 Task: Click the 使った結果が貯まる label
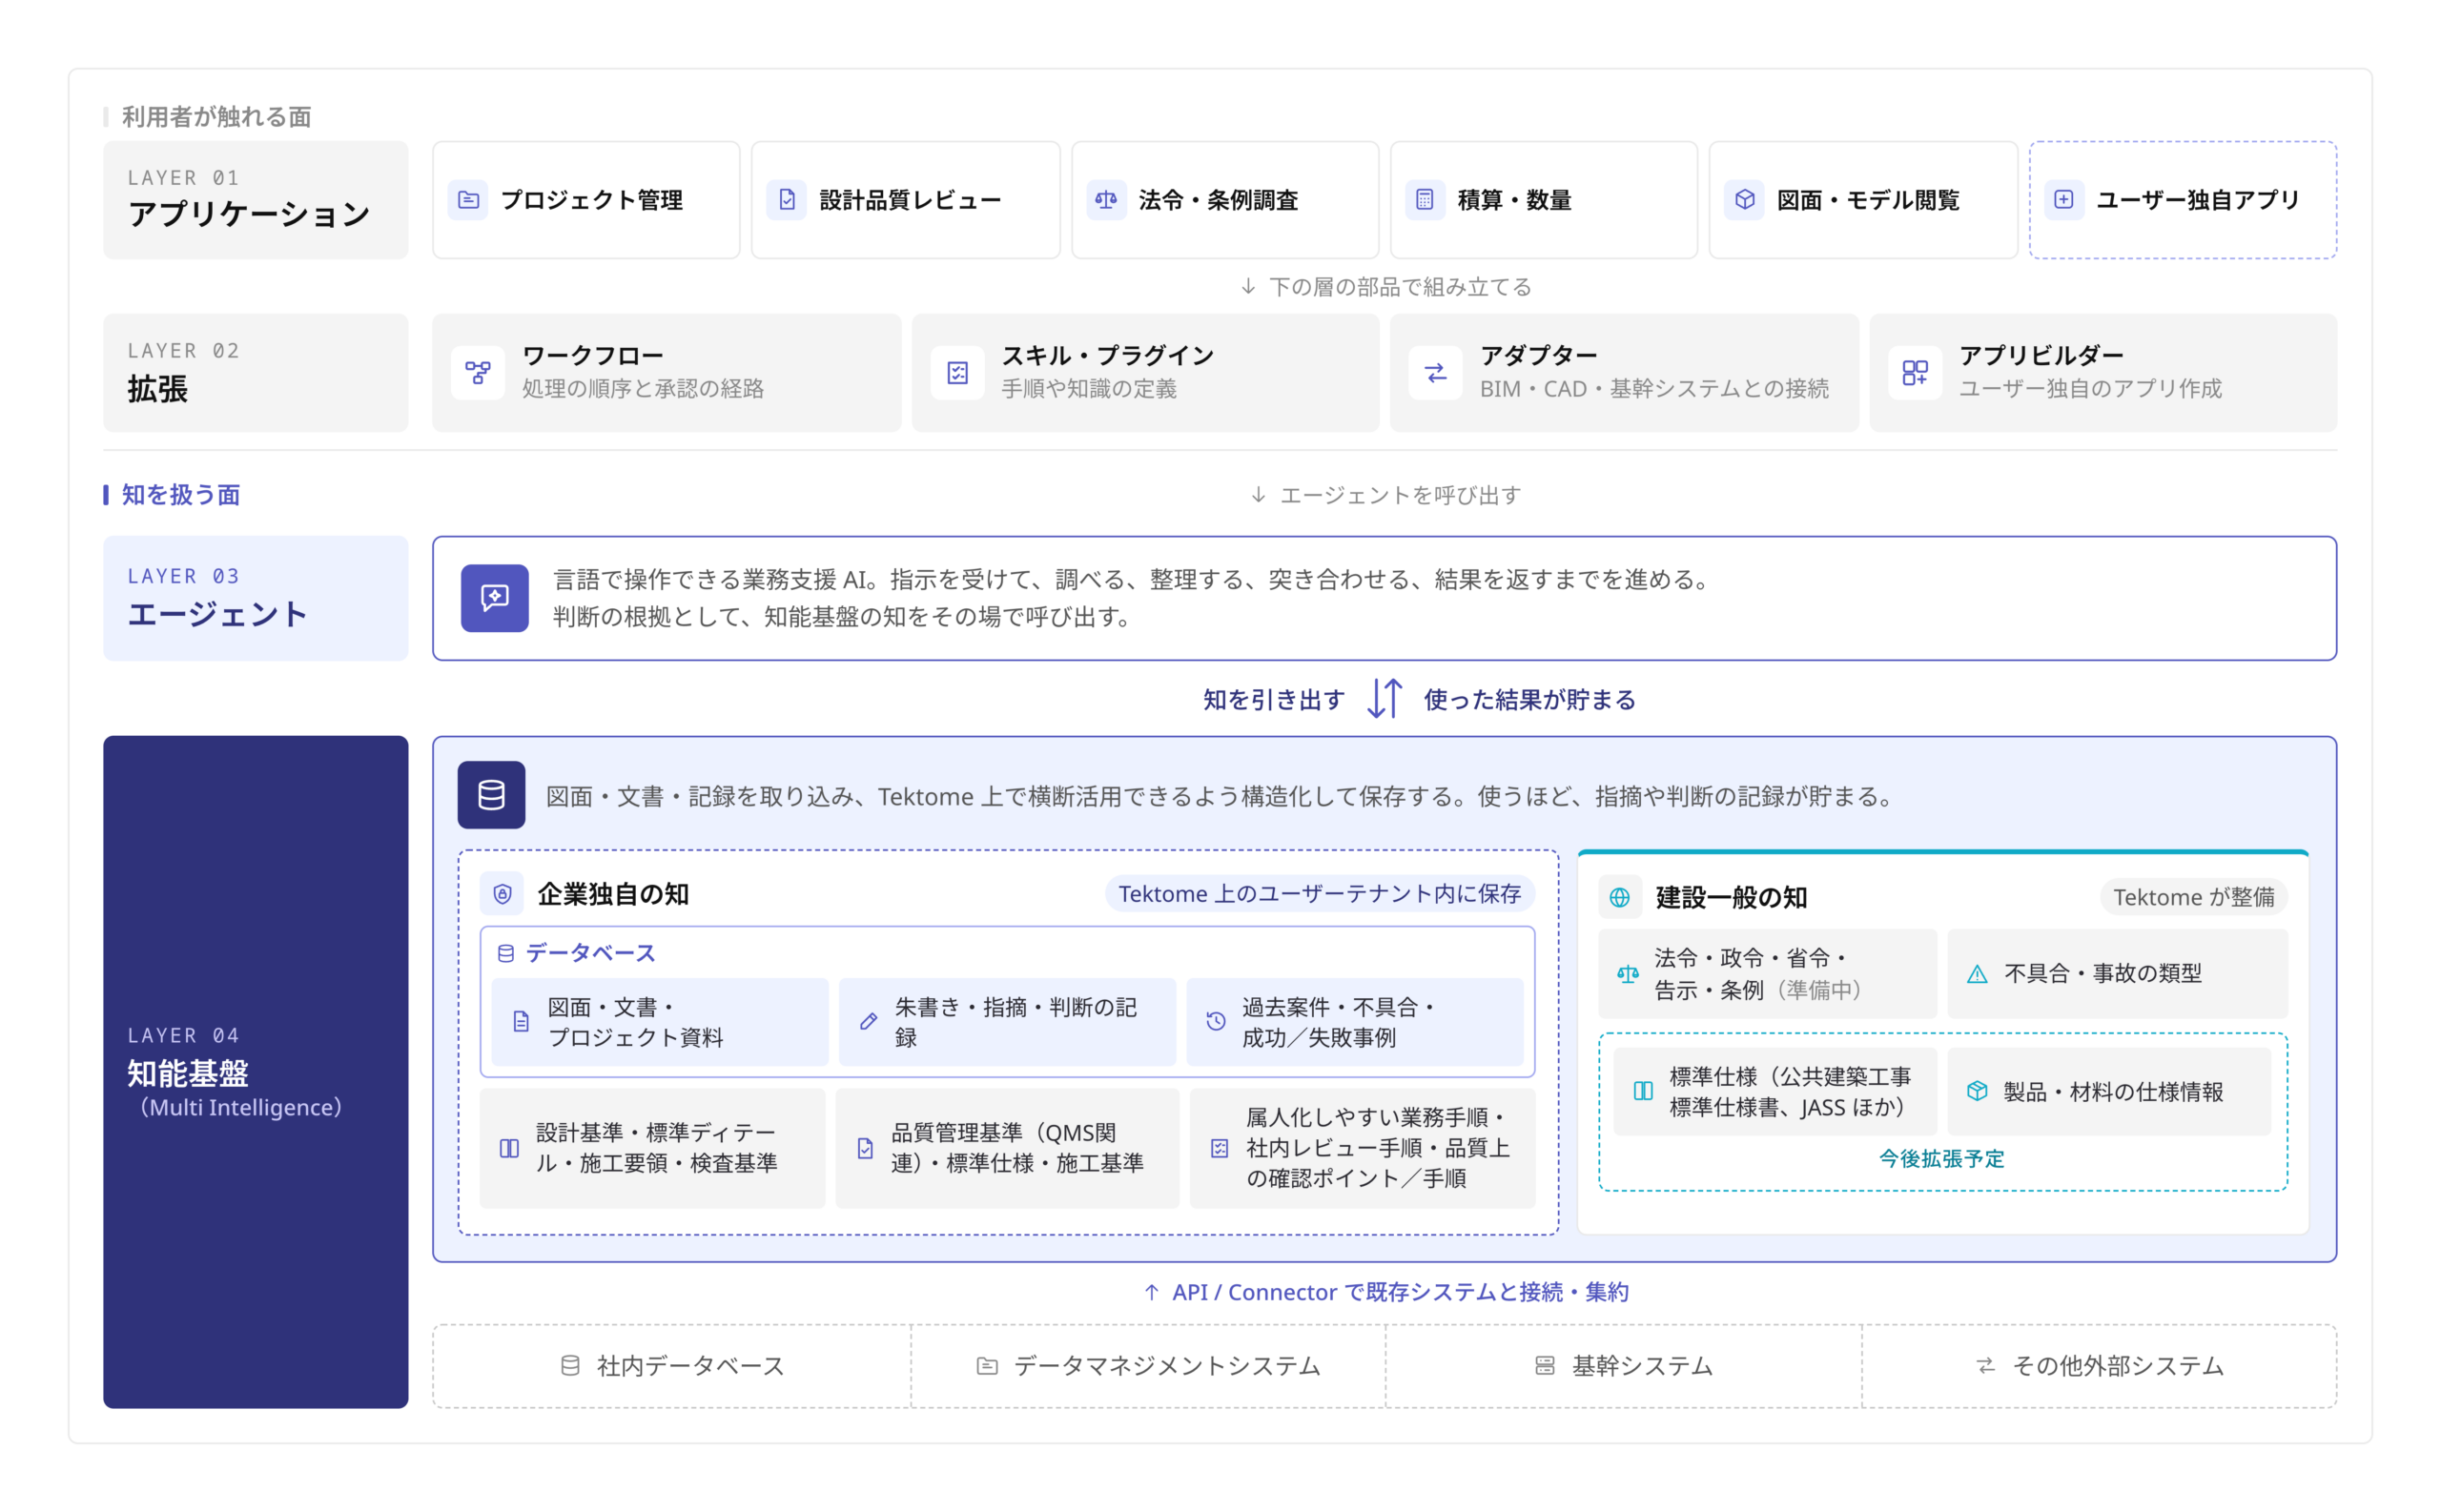tap(1530, 699)
